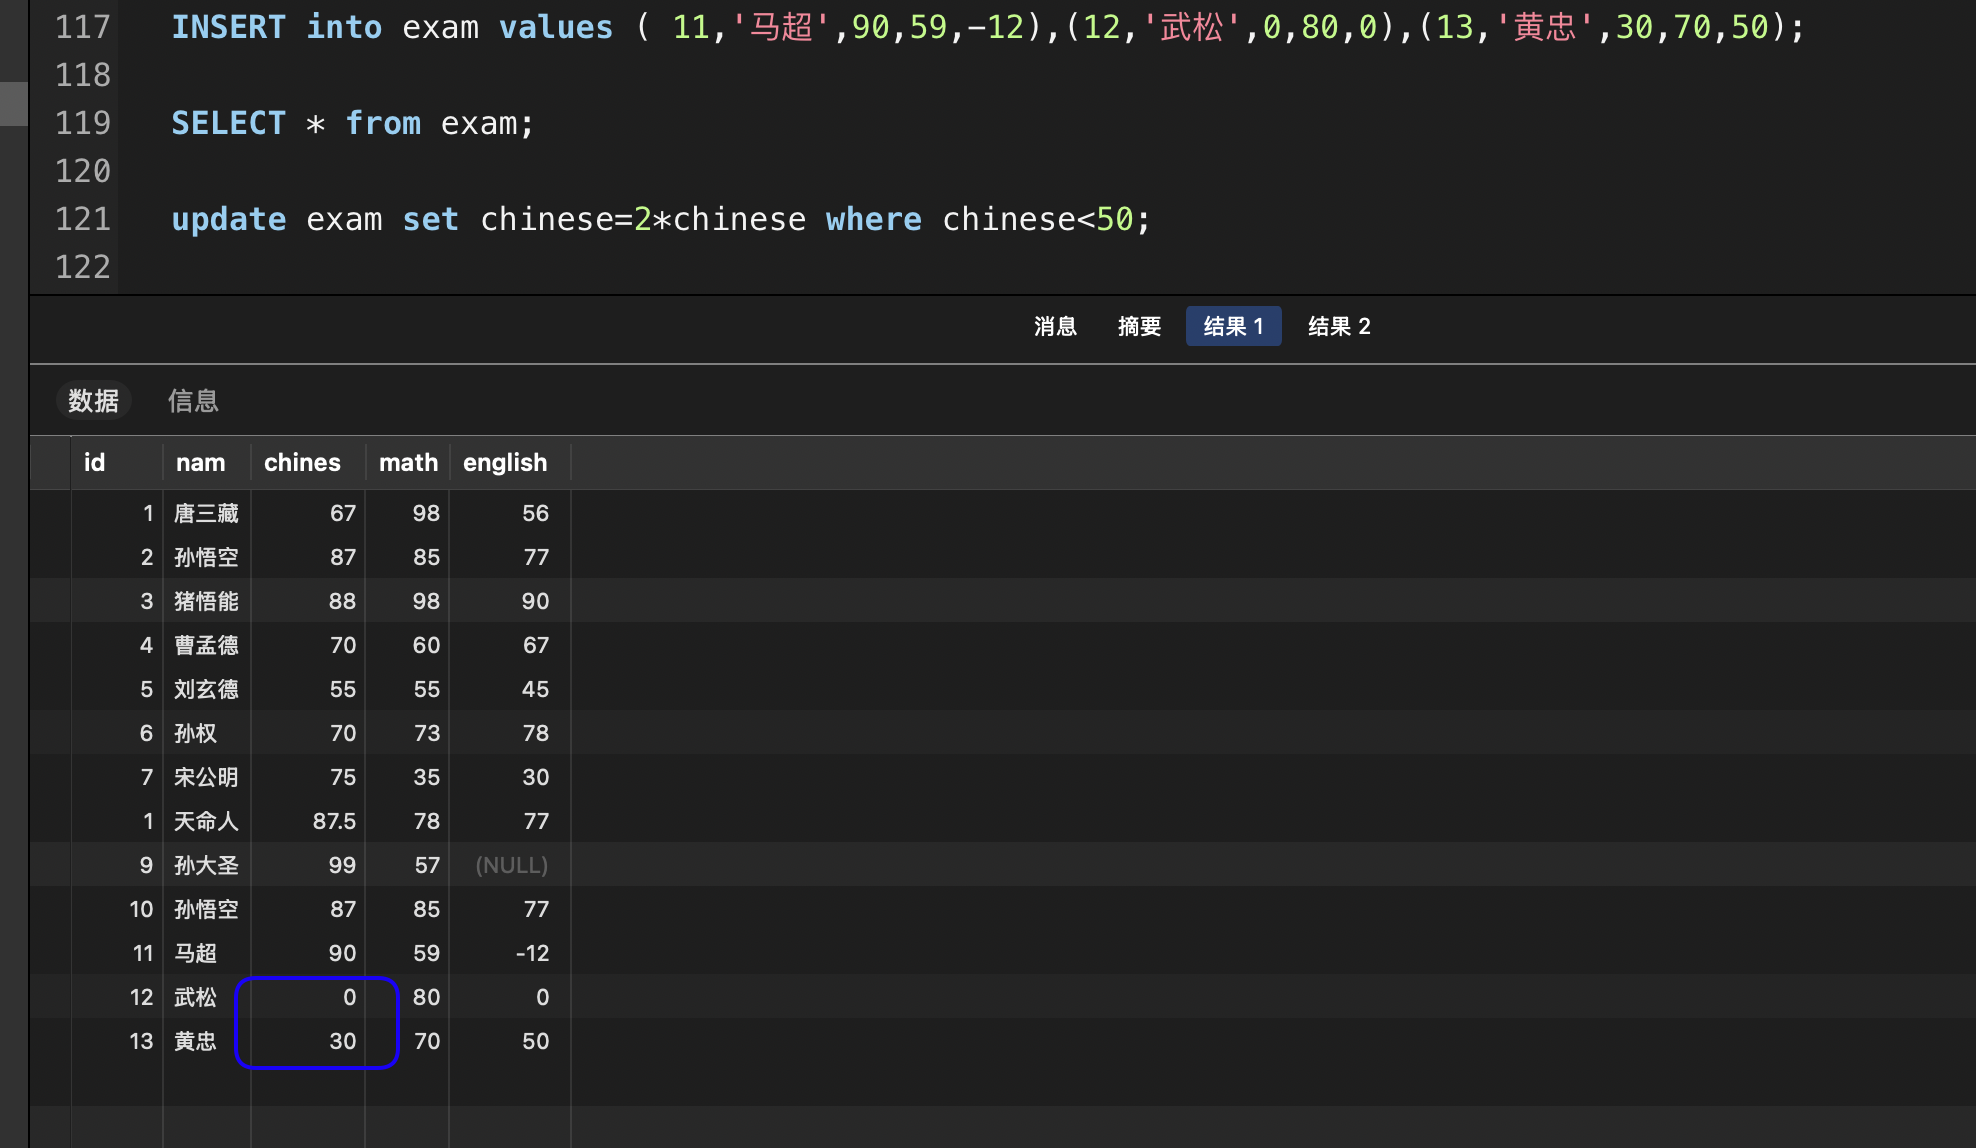Select the chinese cell with value 30 for 黄忠
Viewport: 1976px width, 1148px height.
pyautogui.click(x=342, y=1041)
